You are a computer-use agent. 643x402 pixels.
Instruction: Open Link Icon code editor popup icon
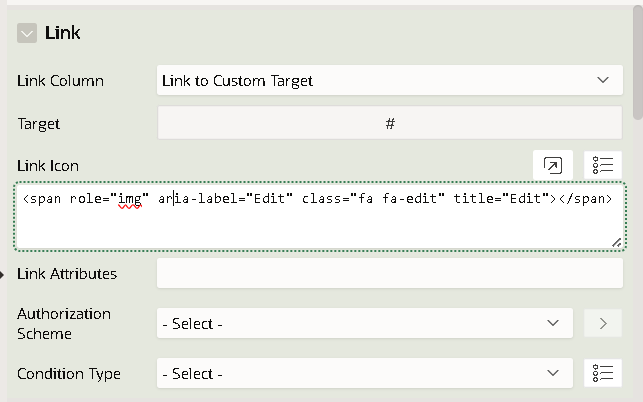point(553,165)
